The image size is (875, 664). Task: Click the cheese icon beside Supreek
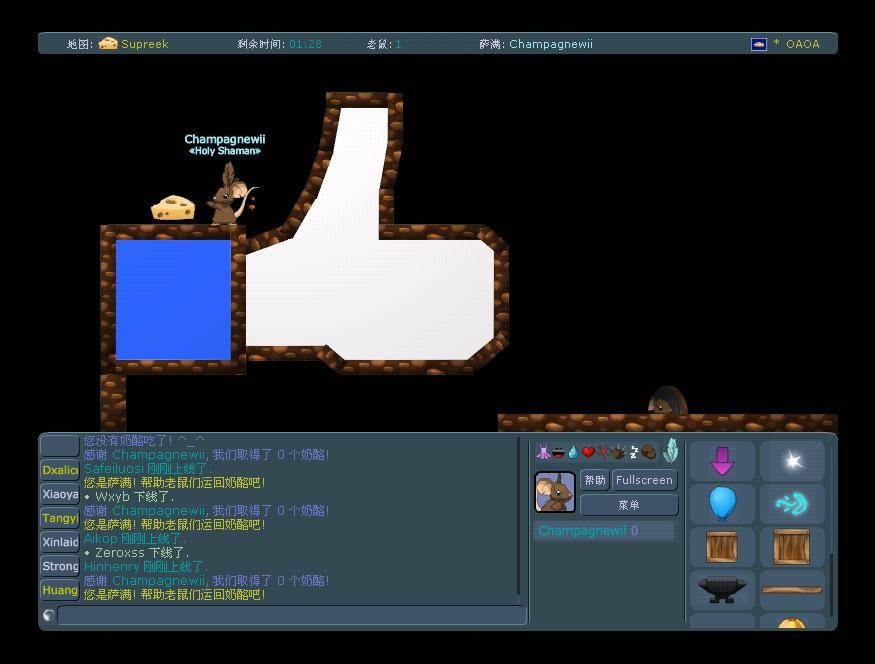coord(108,44)
